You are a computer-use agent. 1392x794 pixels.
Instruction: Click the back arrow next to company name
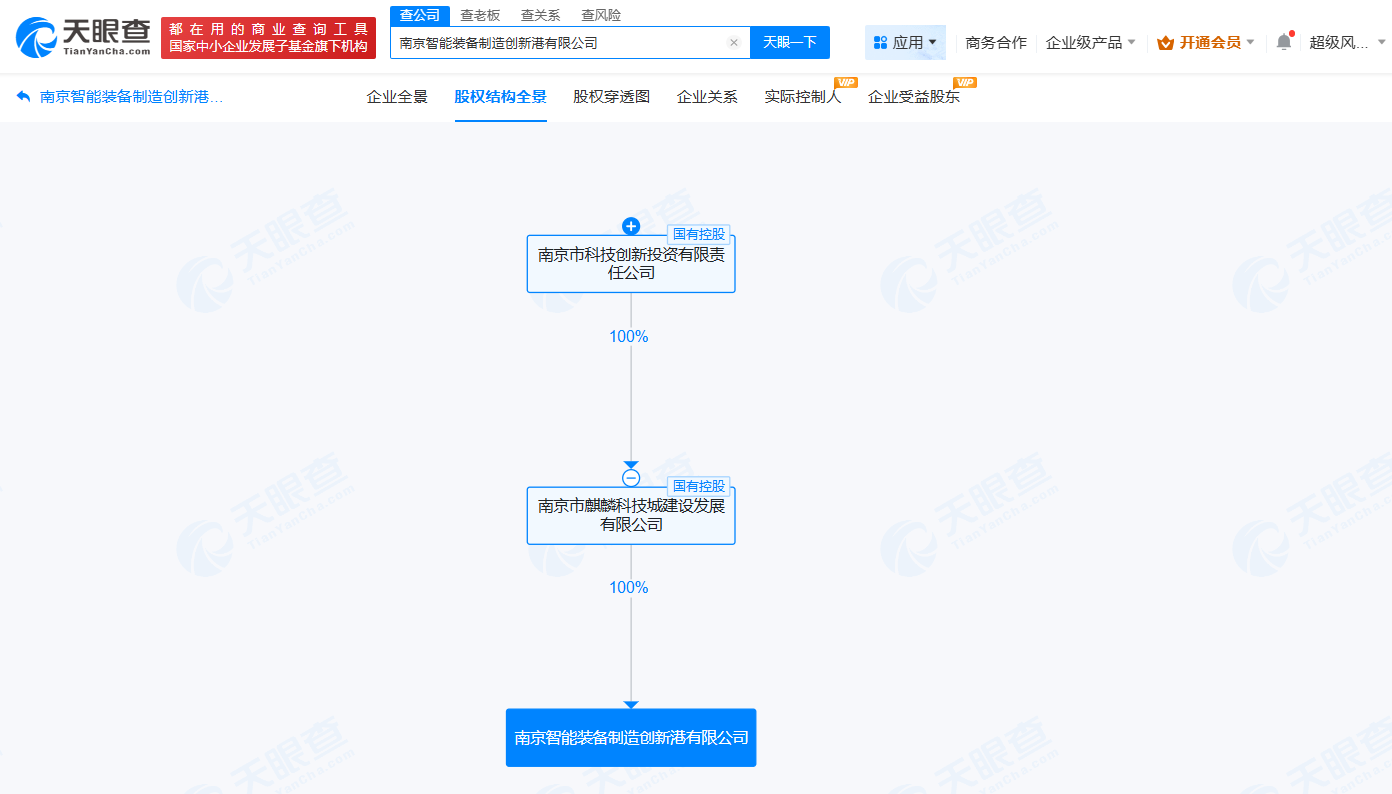coord(22,95)
